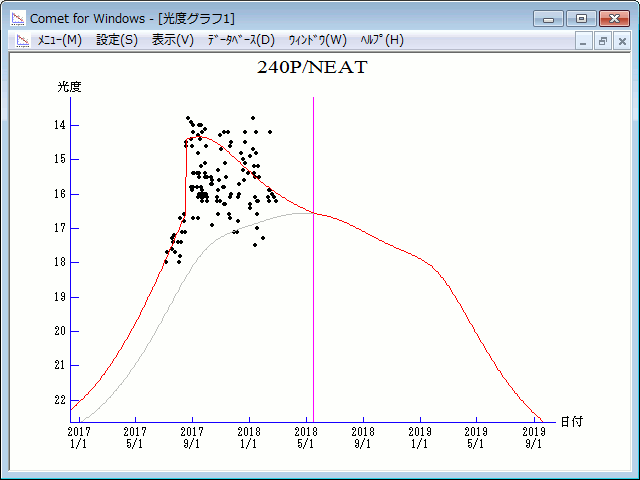Show the ｳｨﾝﾄﾞｳ(W) window menu
The width and height of the screenshot is (640, 480).
coord(316,40)
